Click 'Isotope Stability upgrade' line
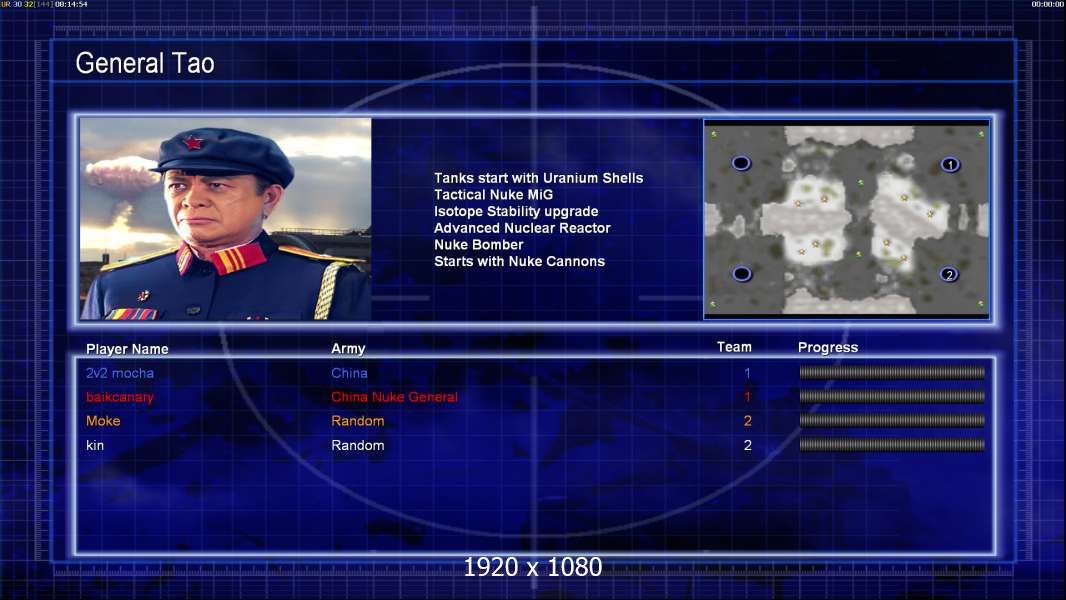1066x600 pixels. tap(516, 211)
